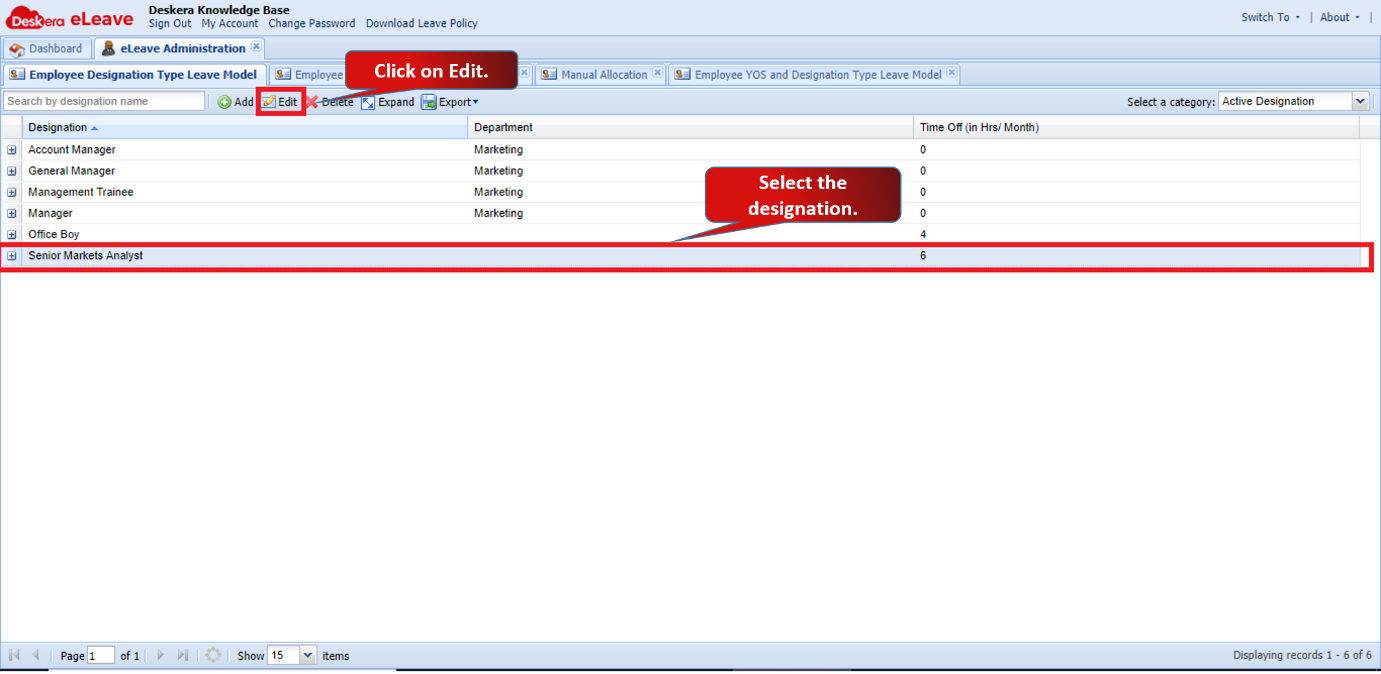The width and height of the screenshot is (1381, 674).
Task: Click Download Leave Policy link
Action: pos(422,23)
